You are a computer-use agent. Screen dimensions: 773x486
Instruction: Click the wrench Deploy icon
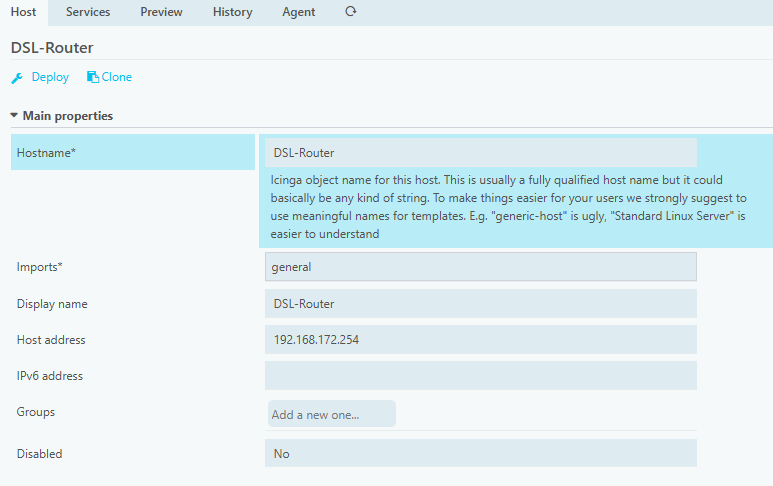click(17, 78)
